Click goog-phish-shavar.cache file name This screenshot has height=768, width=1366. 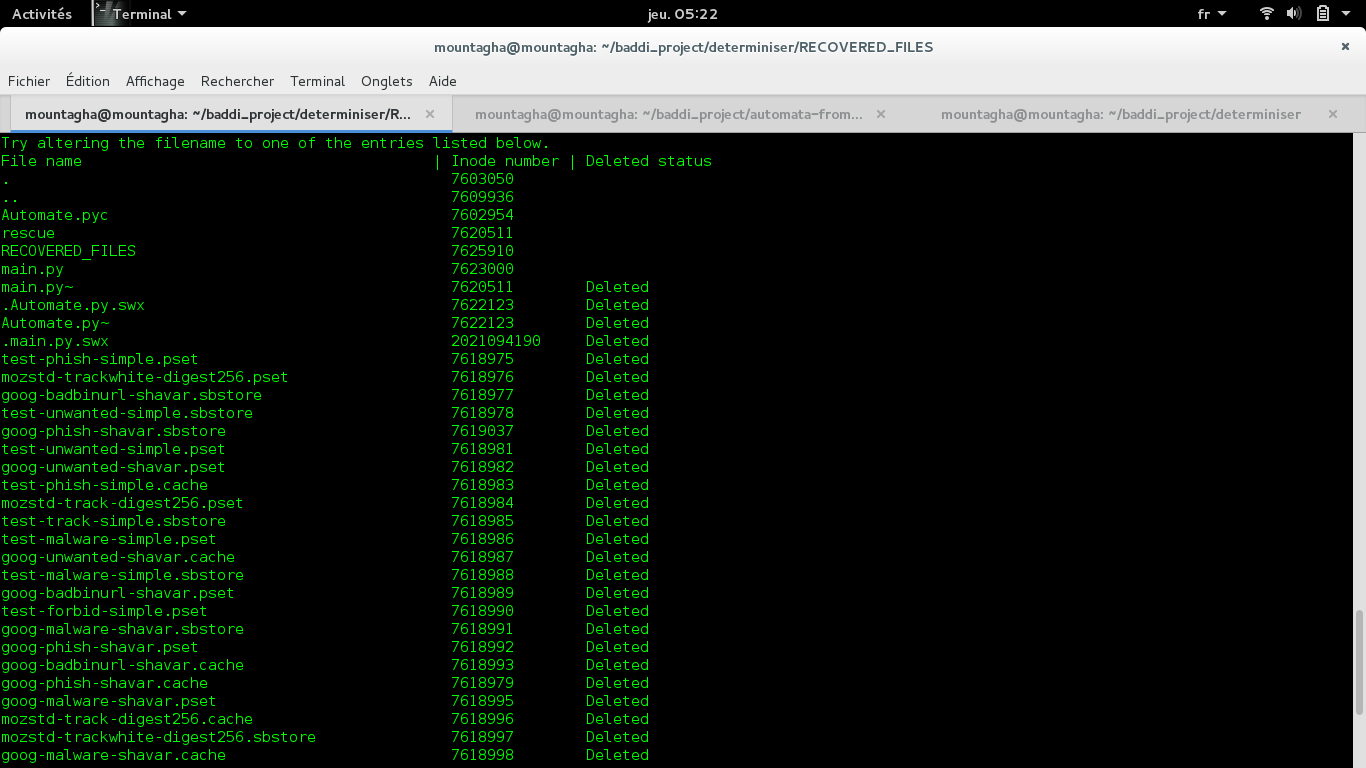point(104,683)
